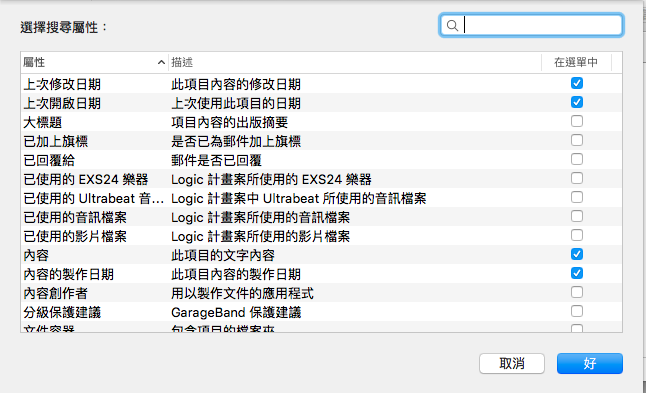
Task: Select the 已使用的 Ultrabeat 音… attribute name
Action: click(x=94, y=199)
